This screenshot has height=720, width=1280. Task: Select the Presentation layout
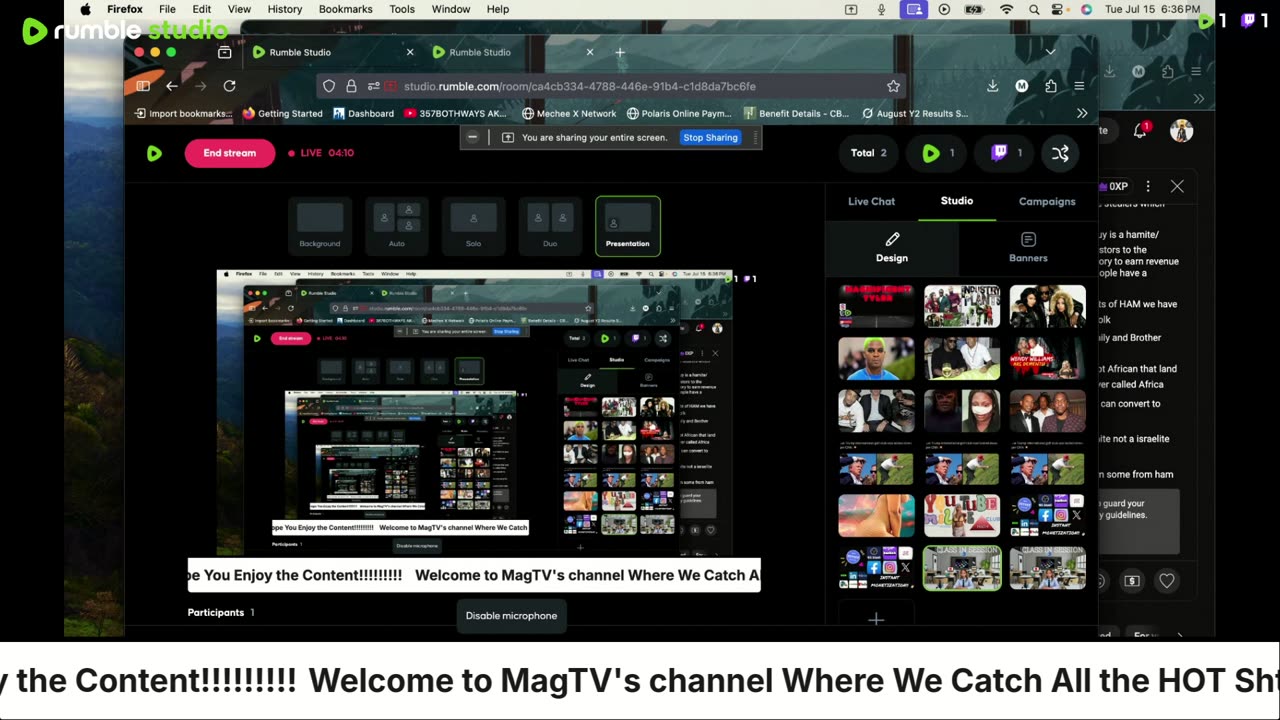(628, 226)
